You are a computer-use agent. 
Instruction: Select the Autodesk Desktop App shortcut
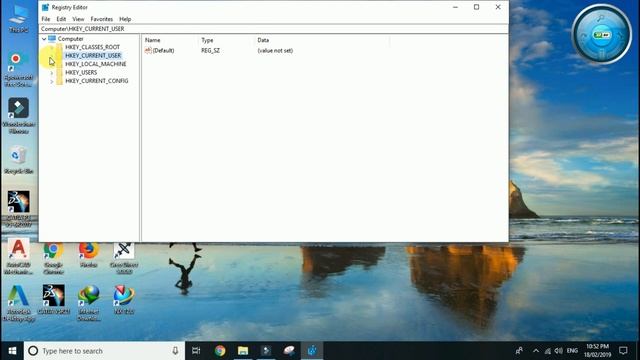click(x=19, y=303)
